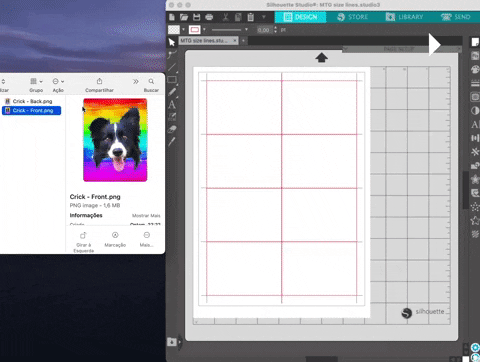This screenshot has height=362, width=480.
Task: Click Mostrar Mais in Finder preview
Action: coord(146,216)
